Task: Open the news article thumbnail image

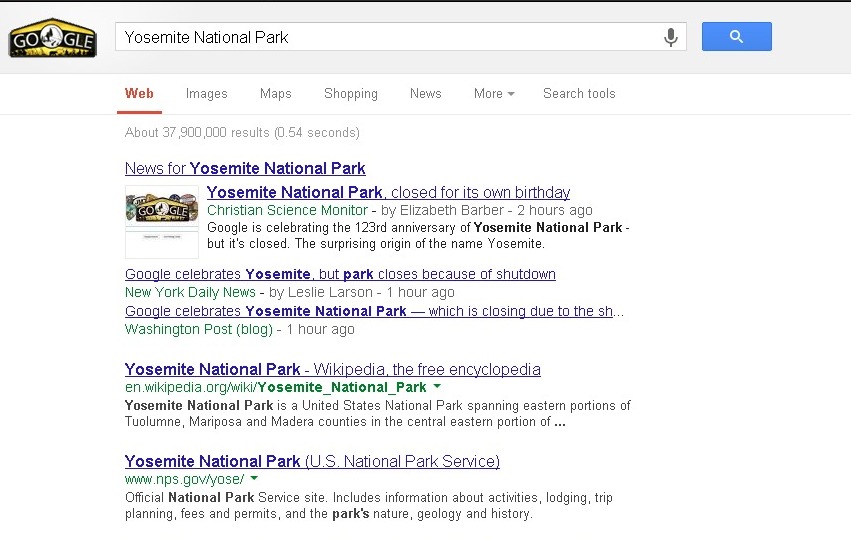Action: click(162, 221)
